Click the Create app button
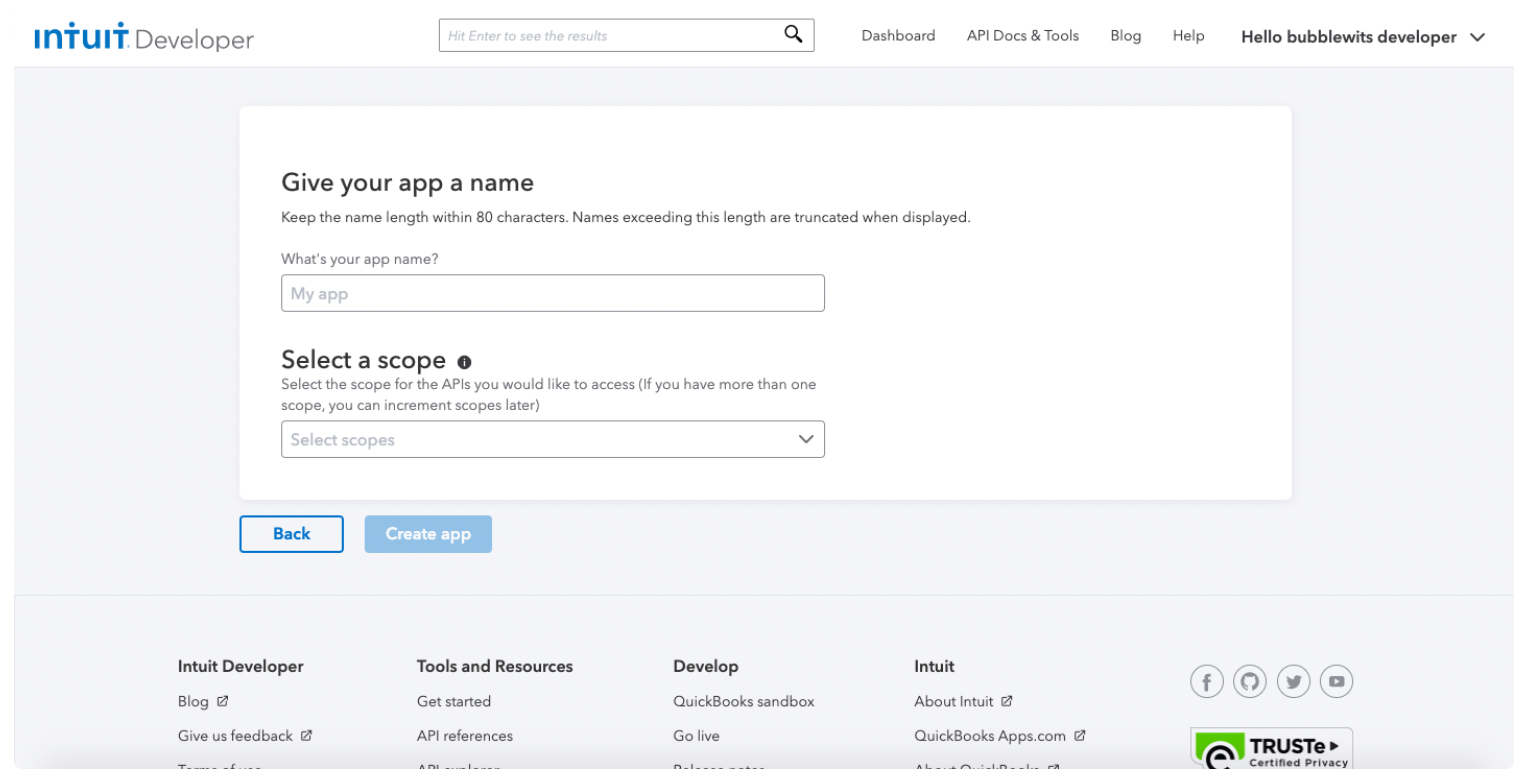The height and width of the screenshot is (784, 1530). click(x=428, y=534)
